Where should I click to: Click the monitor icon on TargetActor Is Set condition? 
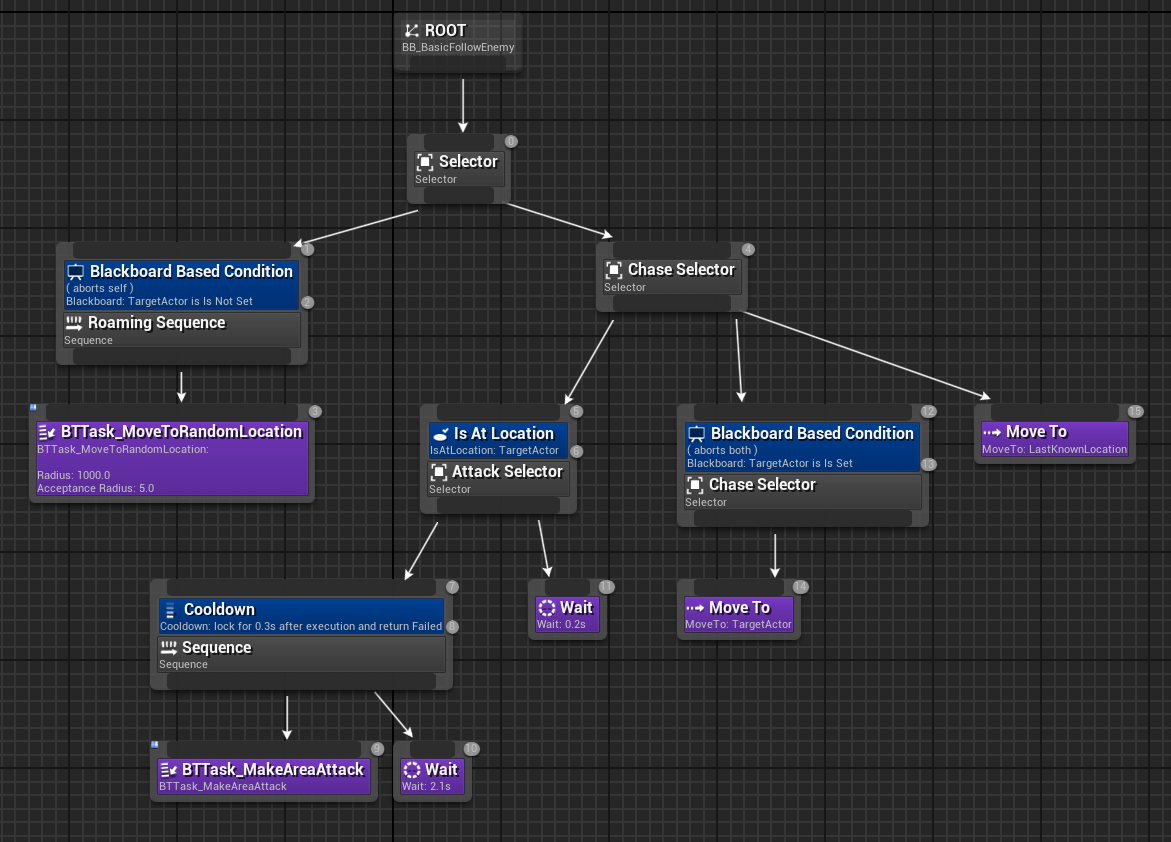(696, 434)
